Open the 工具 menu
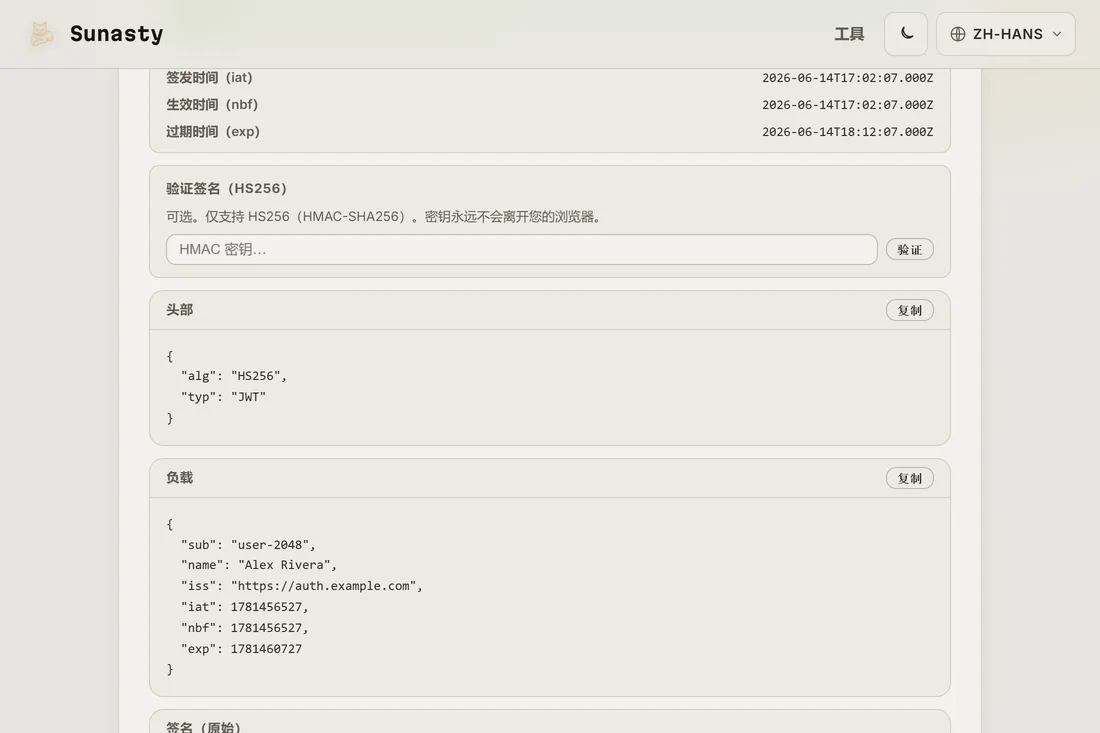1100x733 pixels. (x=849, y=34)
